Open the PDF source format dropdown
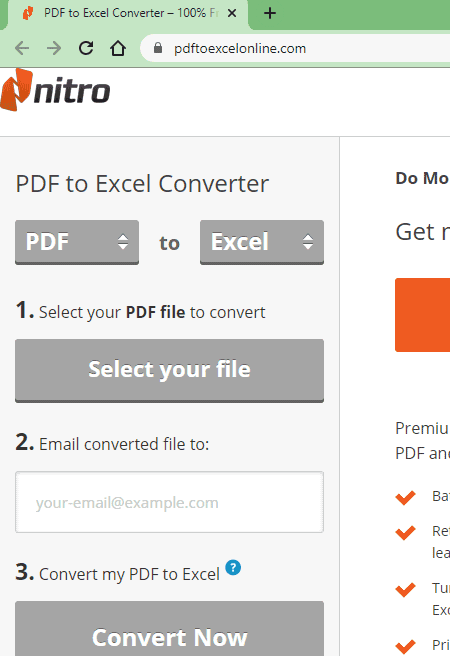The height and width of the screenshot is (656, 450). pyautogui.click(x=77, y=242)
